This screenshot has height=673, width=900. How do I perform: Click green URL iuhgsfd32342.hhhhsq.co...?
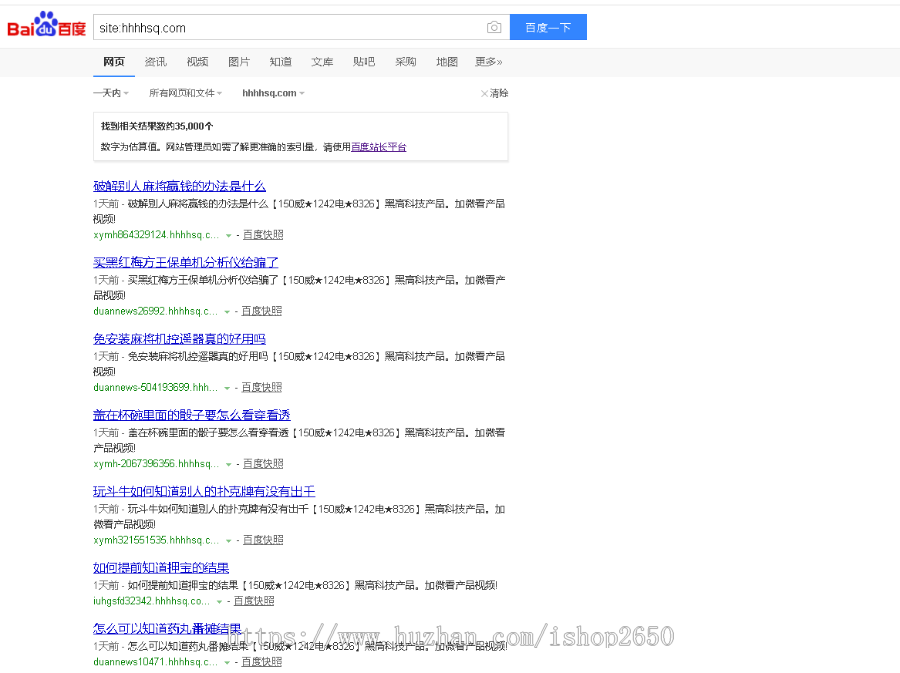click(152, 601)
